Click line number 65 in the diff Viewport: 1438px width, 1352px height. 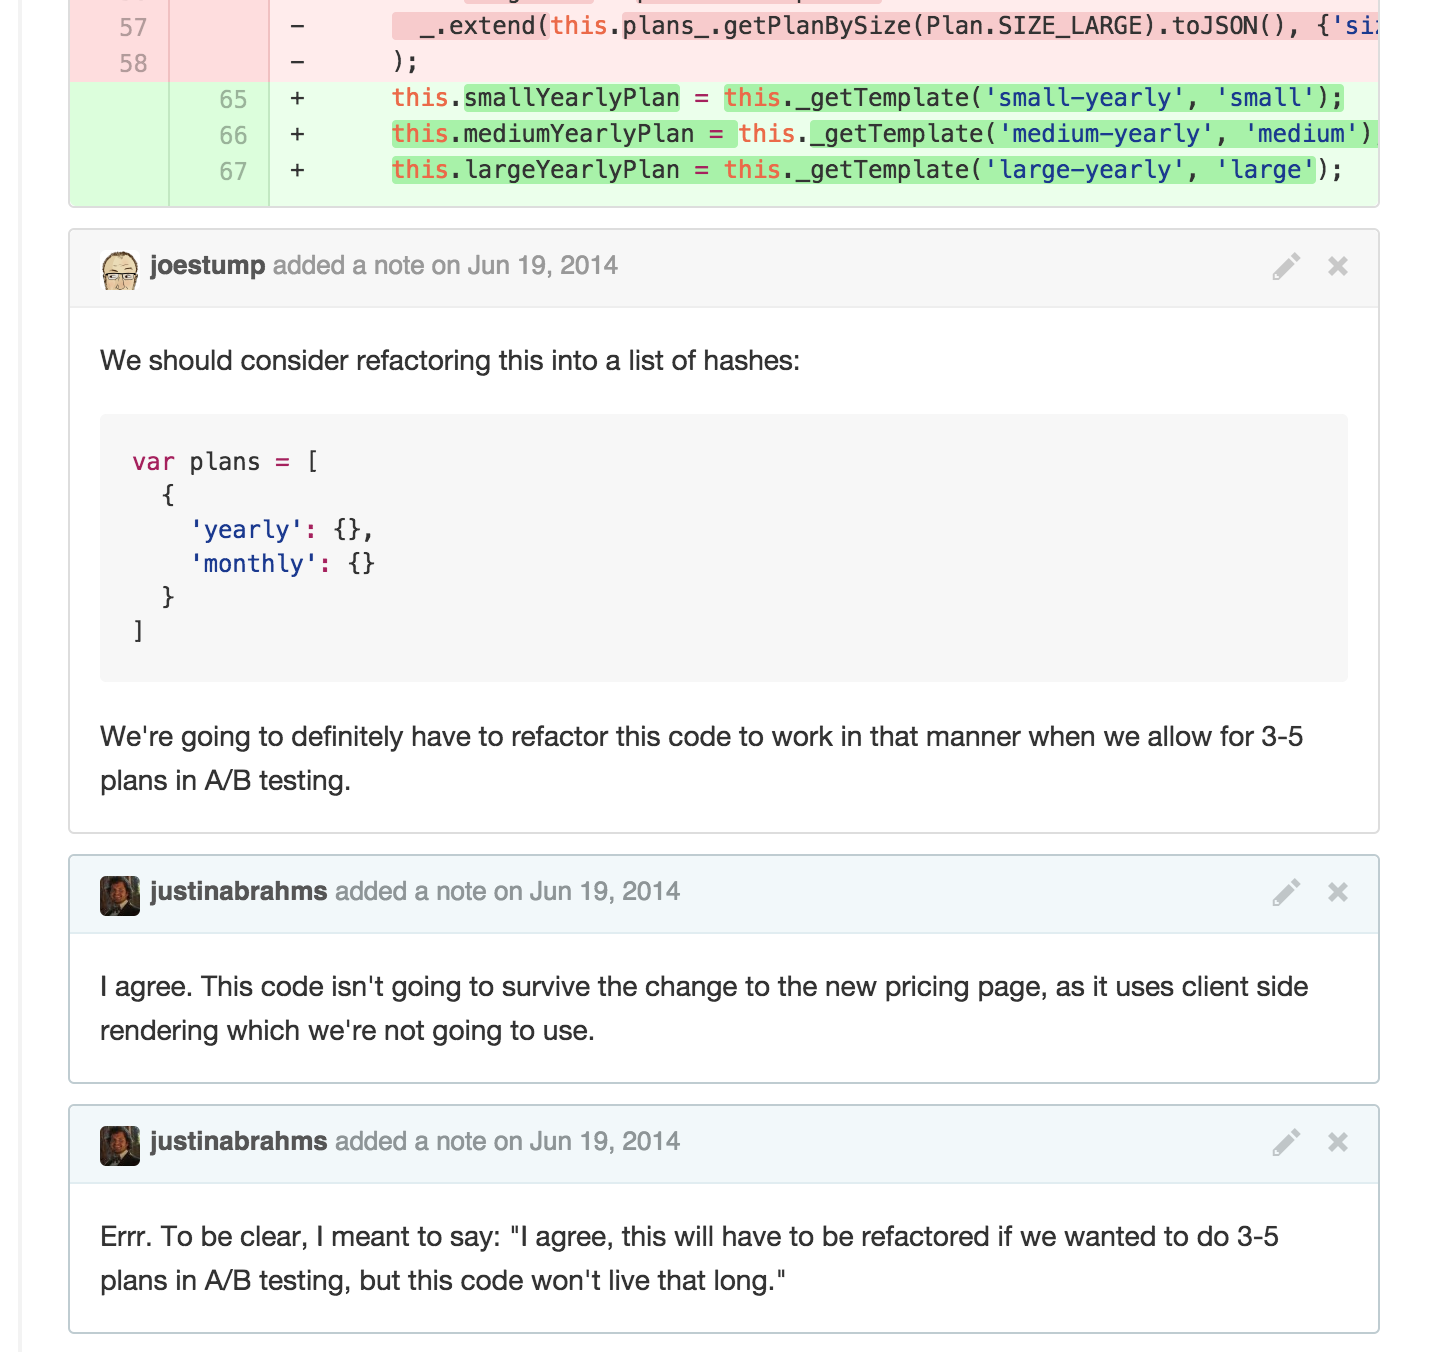coord(232,99)
